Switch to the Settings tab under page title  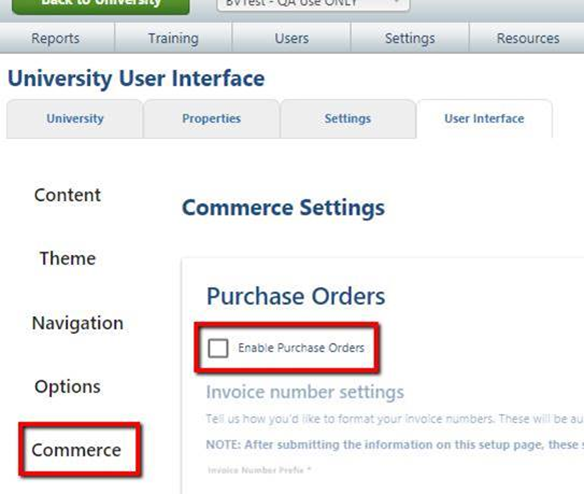(x=347, y=119)
